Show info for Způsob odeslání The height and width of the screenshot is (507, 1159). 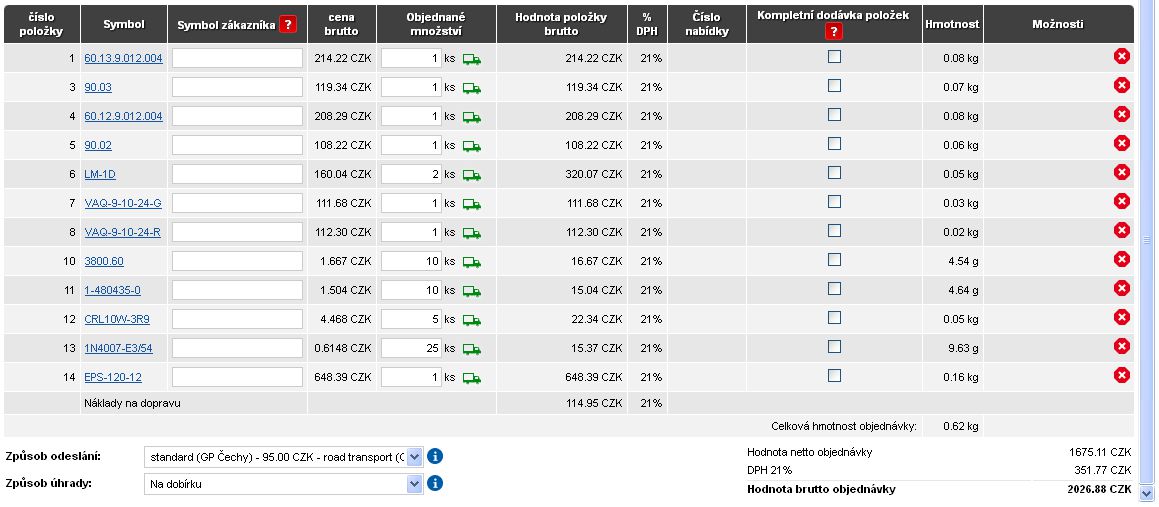(x=435, y=457)
